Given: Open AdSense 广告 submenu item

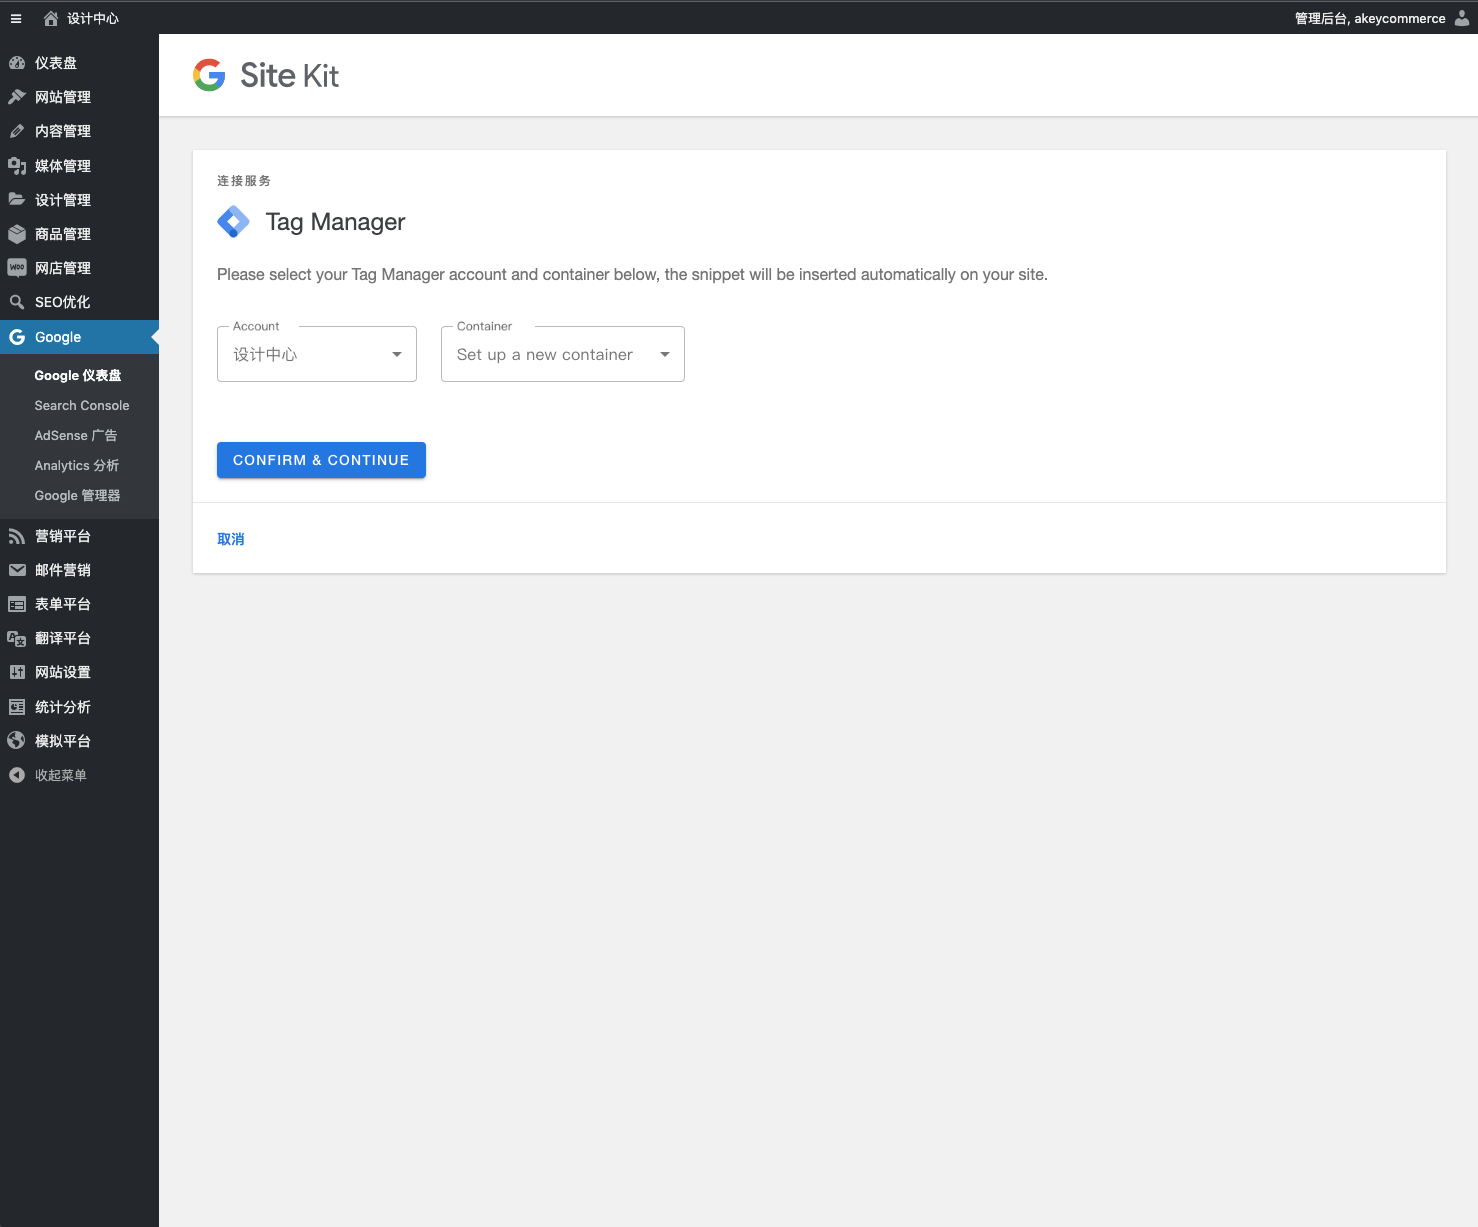Looking at the screenshot, I should point(76,435).
